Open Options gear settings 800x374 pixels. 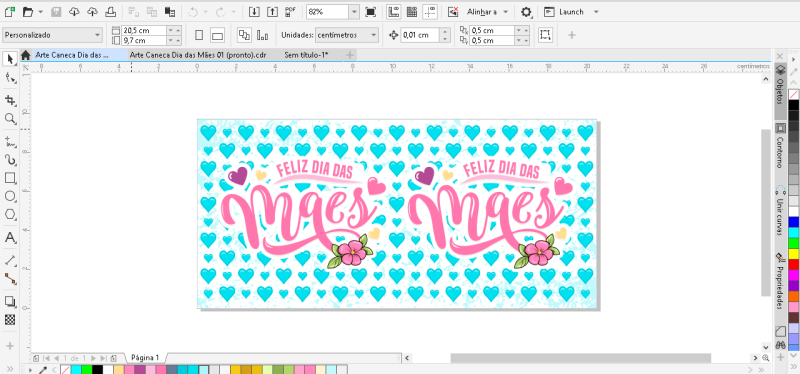(526, 12)
